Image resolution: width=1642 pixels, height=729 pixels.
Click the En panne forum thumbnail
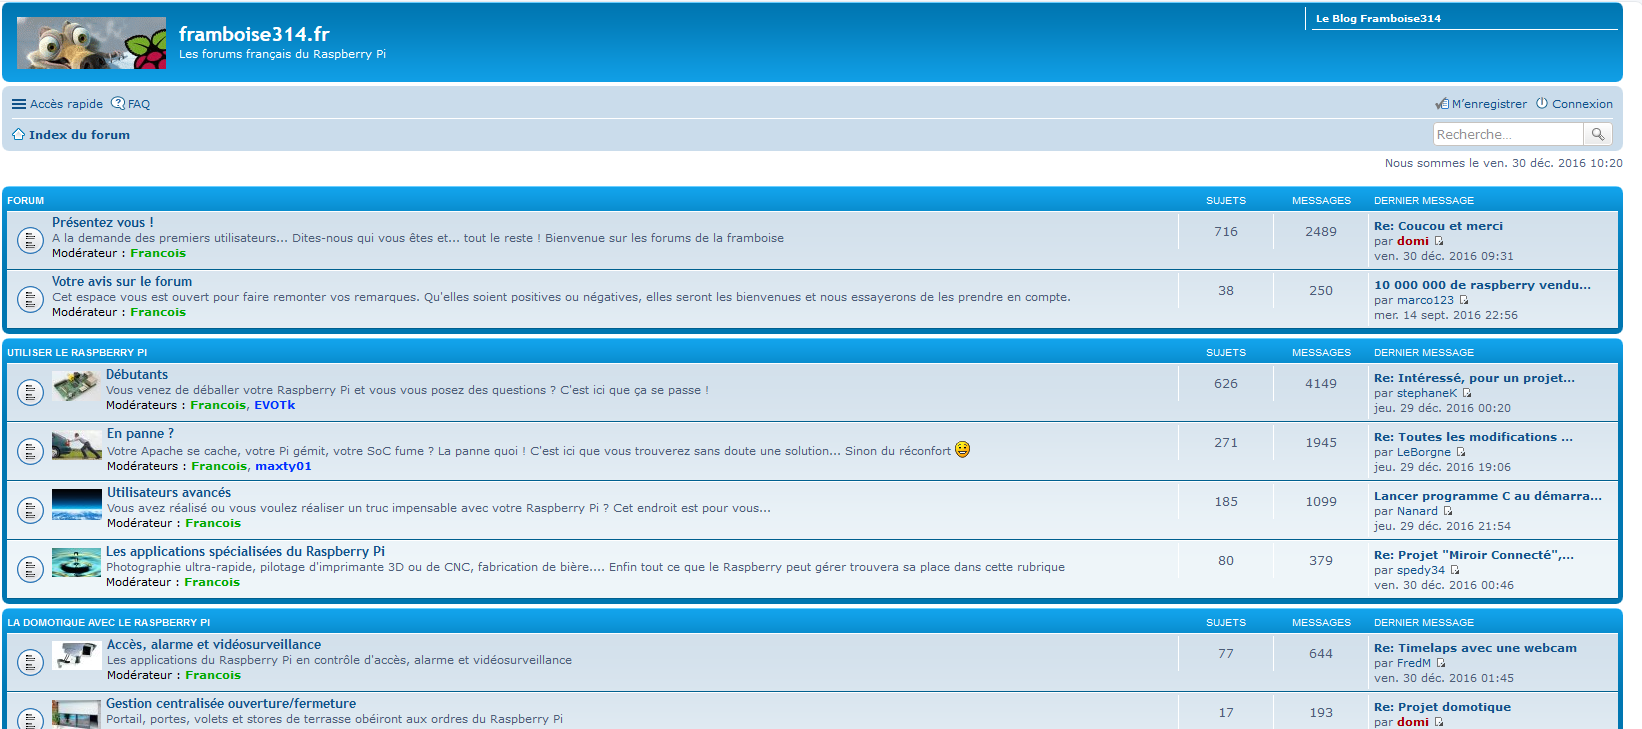[x=76, y=446]
